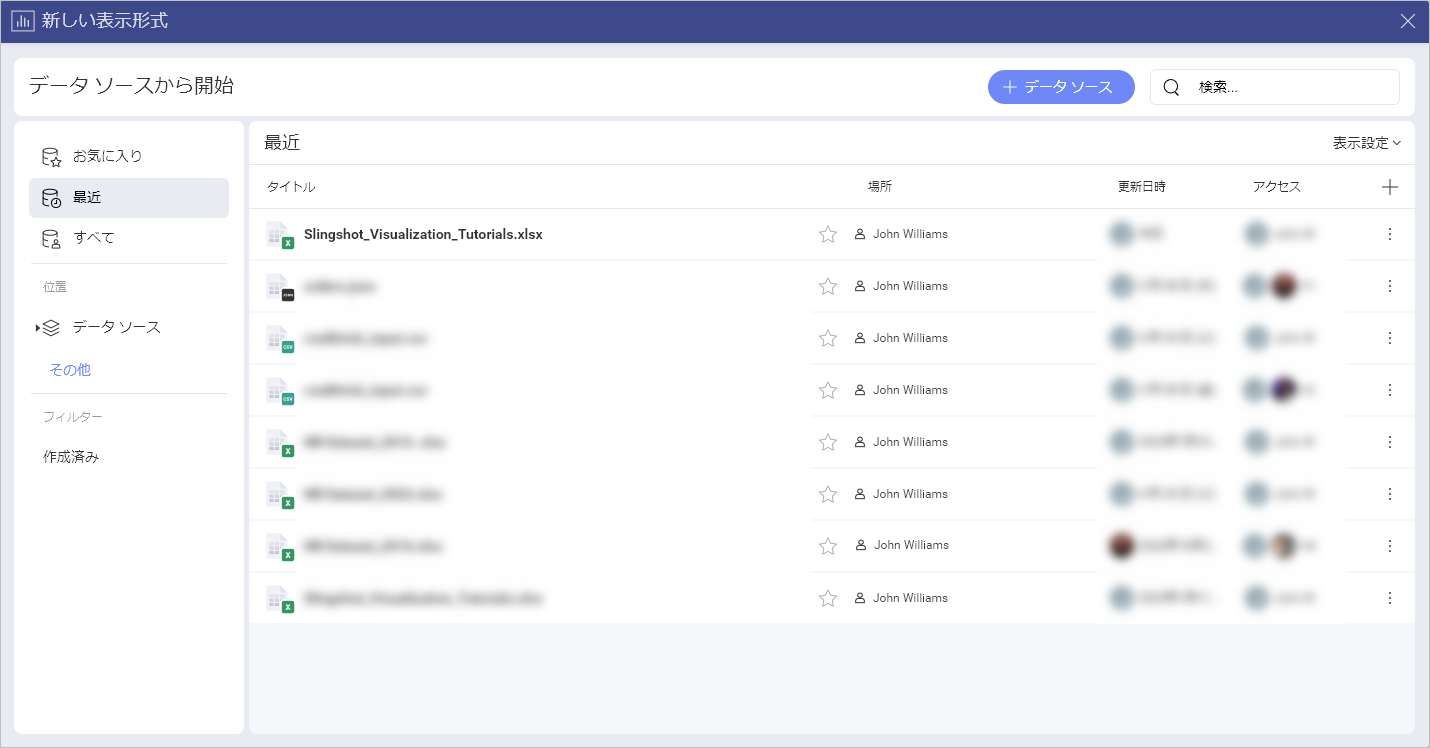Image resolution: width=1430 pixels, height=748 pixels.
Task: Click the layers icon beside データ ソース
Action: click(52, 327)
